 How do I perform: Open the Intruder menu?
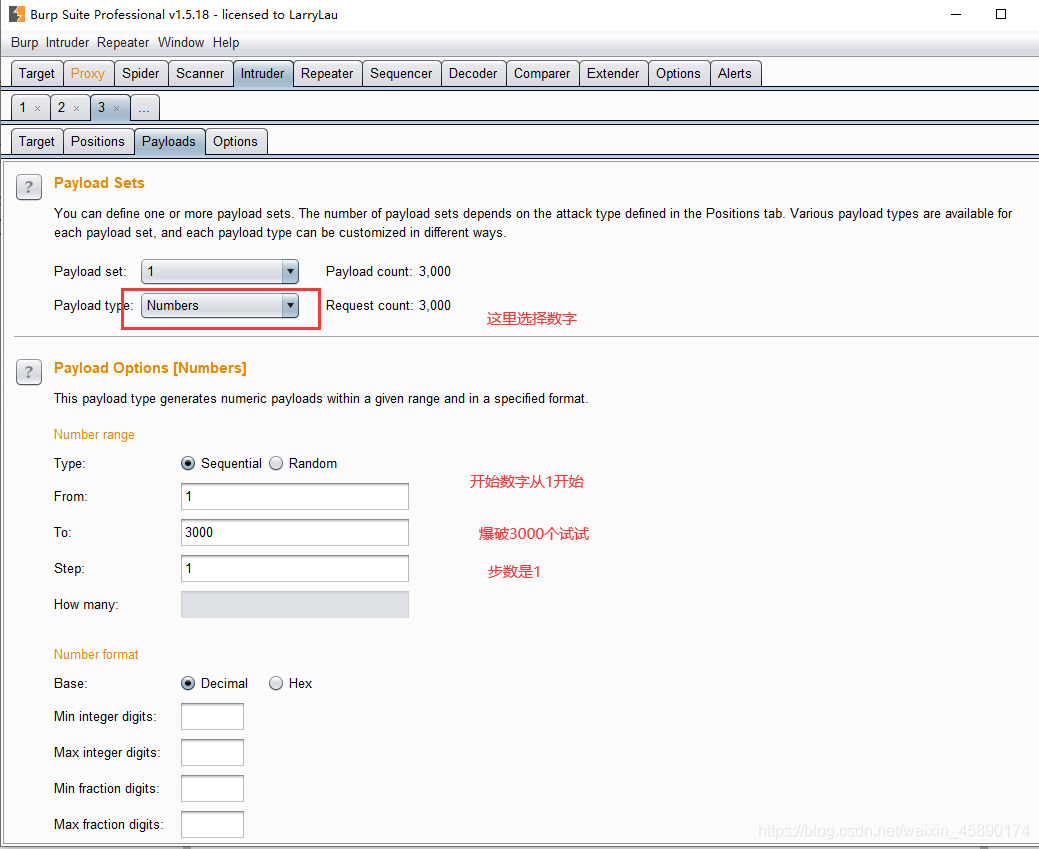pyautogui.click(x=67, y=42)
